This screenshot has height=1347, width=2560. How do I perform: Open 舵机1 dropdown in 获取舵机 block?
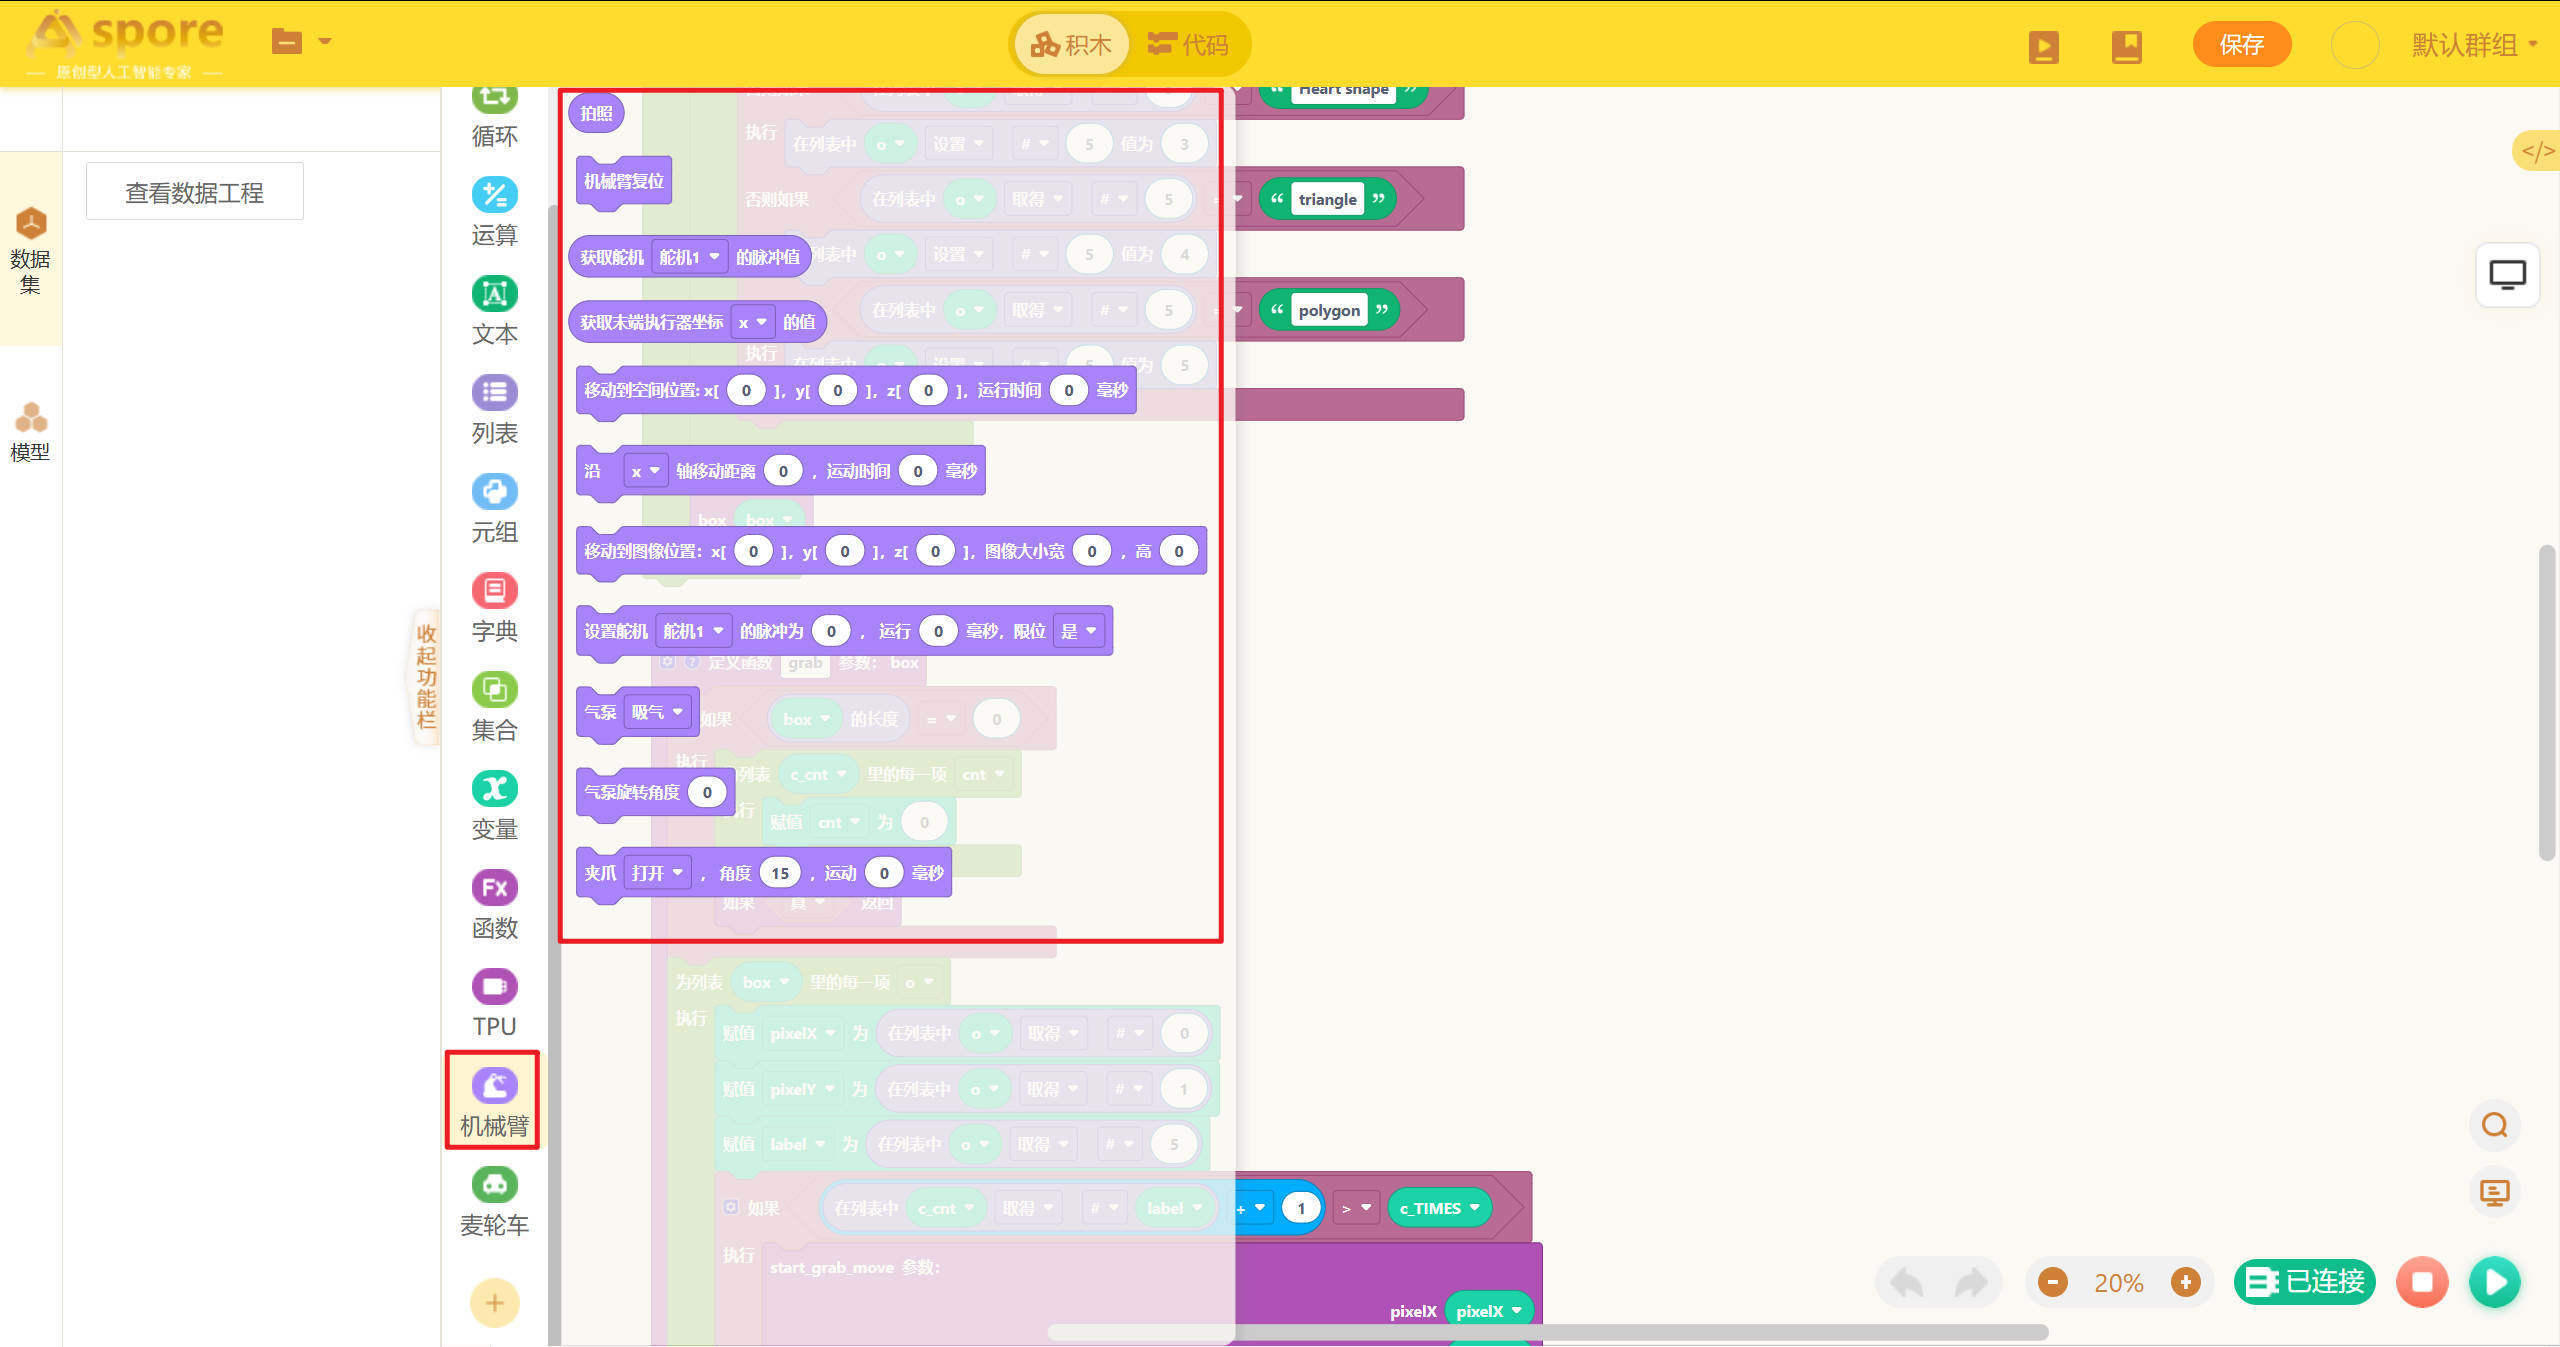click(x=689, y=257)
